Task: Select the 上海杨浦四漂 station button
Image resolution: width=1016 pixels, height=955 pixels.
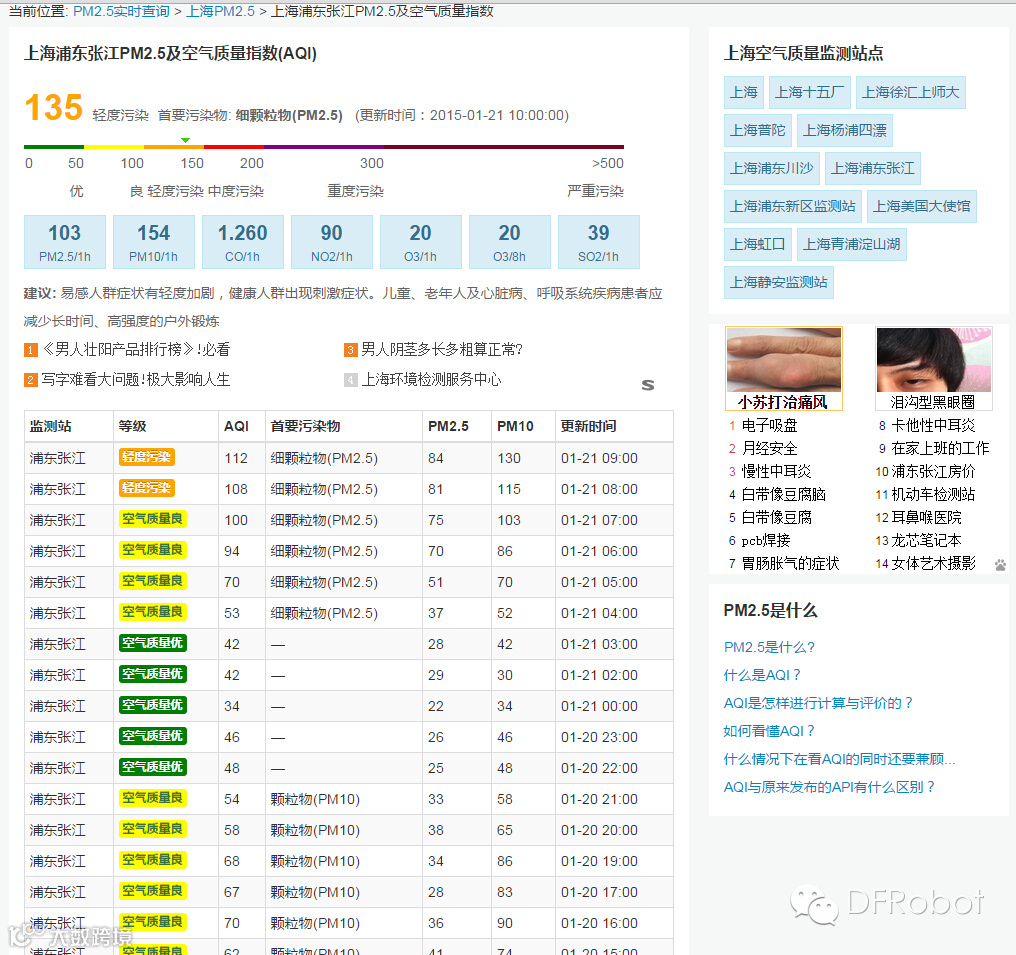Action: point(845,130)
